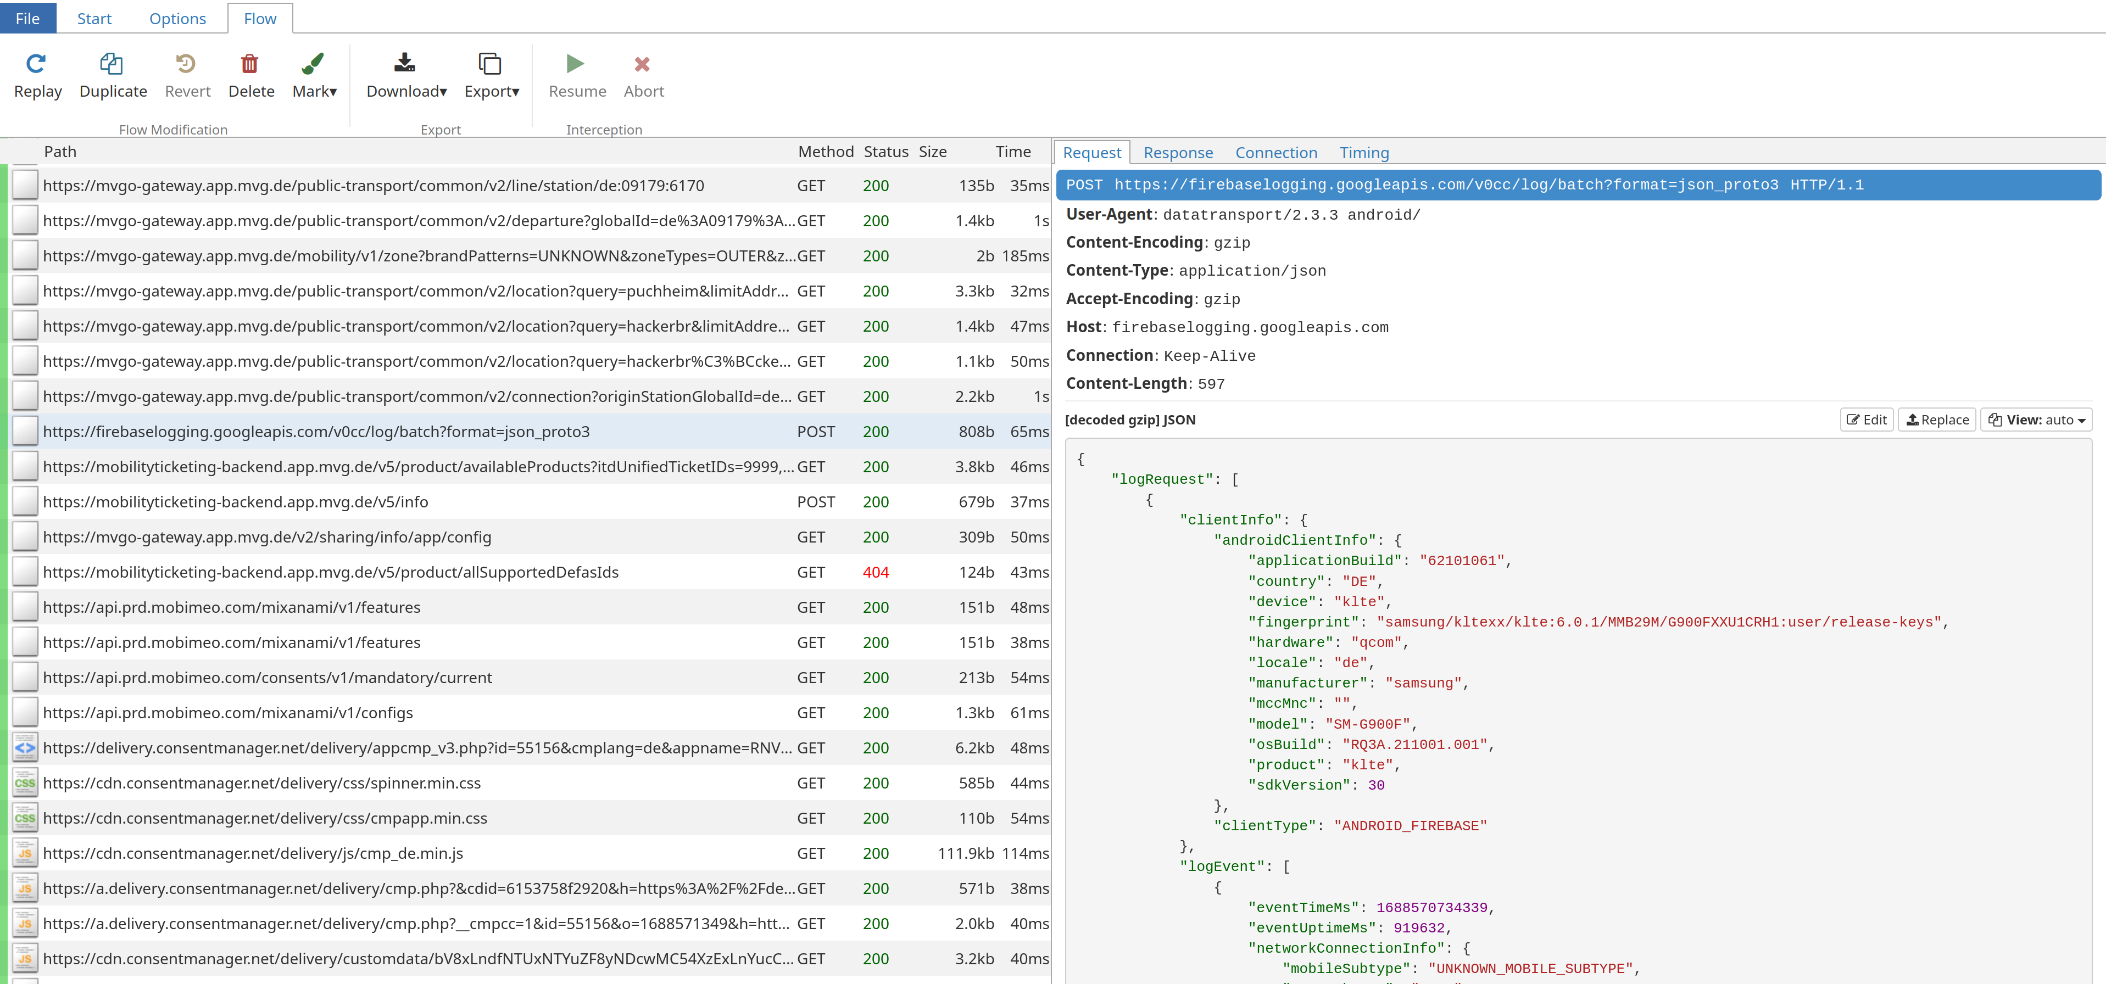Click the red Delete trash icon
The width and height of the screenshot is (2106, 984).
[250, 64]
